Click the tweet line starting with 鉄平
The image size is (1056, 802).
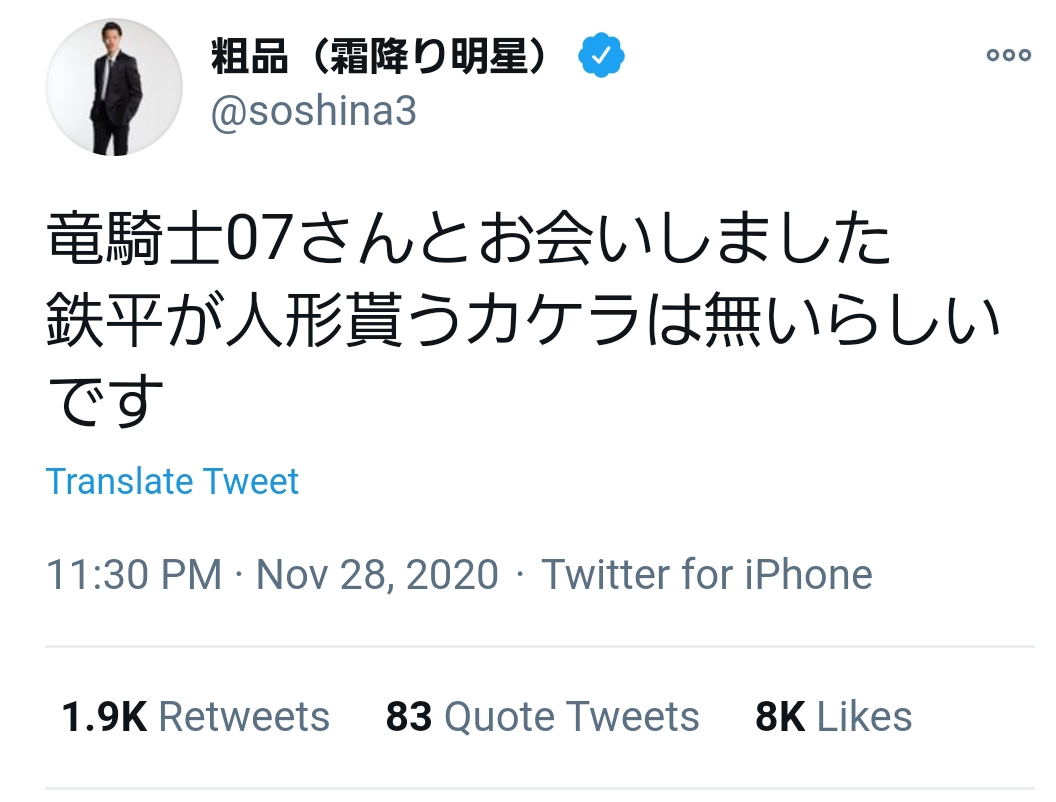click(x=522, y=322)
